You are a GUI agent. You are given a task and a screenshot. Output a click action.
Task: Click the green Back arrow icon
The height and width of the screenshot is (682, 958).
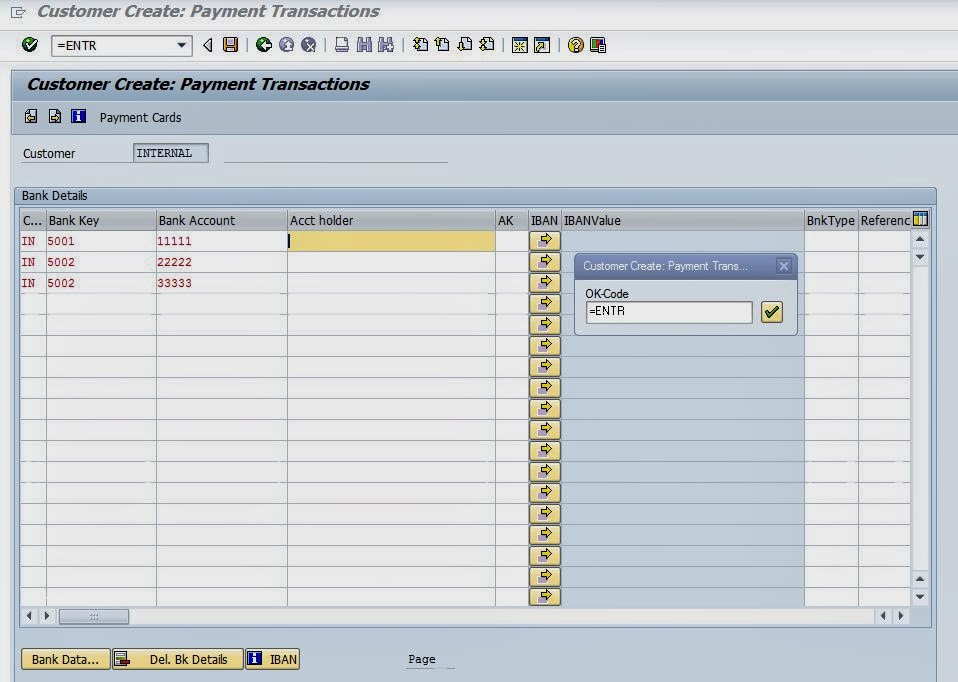coord(264,45)
